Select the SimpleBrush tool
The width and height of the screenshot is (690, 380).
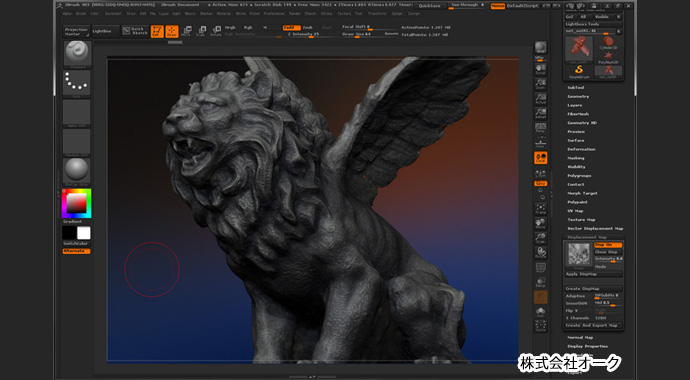click(x=579, y=71)
